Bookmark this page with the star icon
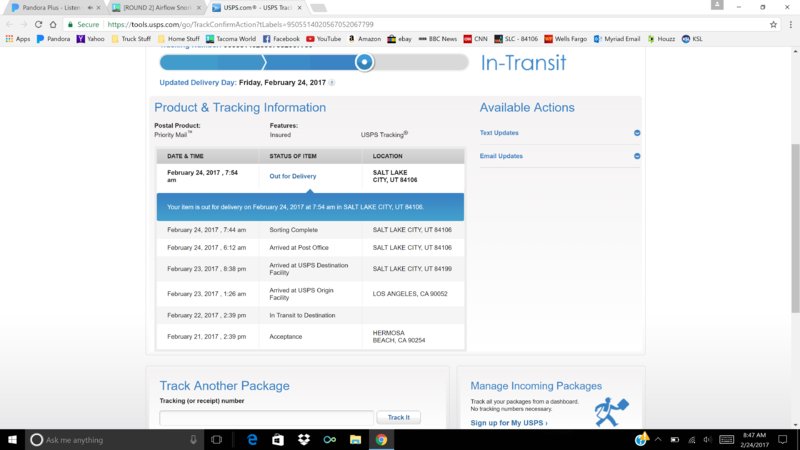Screen dimensions: 800x450 [x=773, y=24]
